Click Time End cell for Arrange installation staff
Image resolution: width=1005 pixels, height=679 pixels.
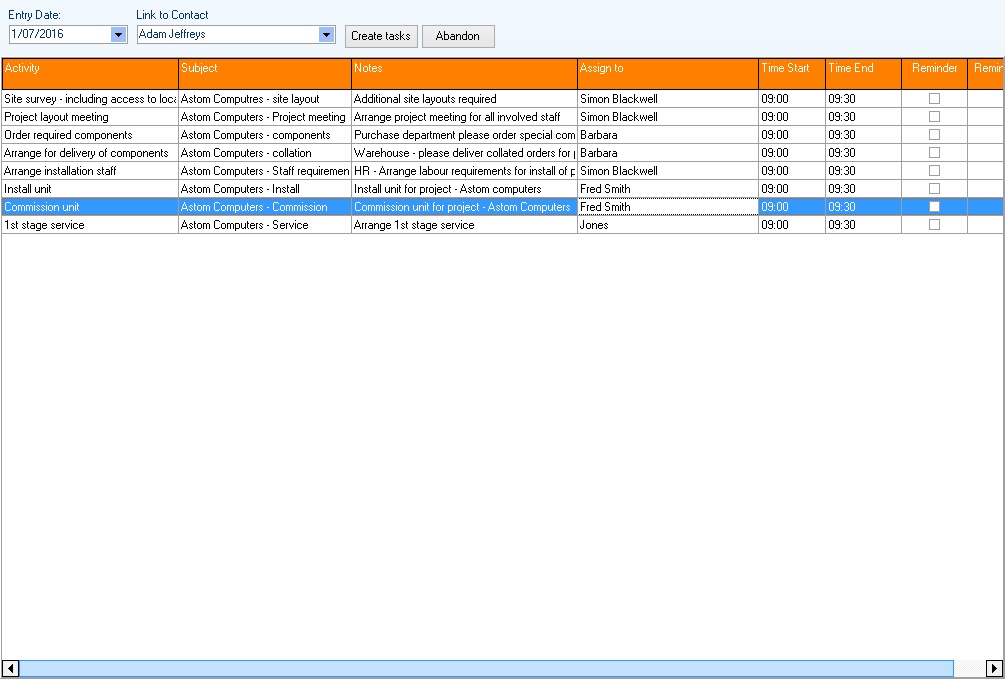(x=863, y=171)
